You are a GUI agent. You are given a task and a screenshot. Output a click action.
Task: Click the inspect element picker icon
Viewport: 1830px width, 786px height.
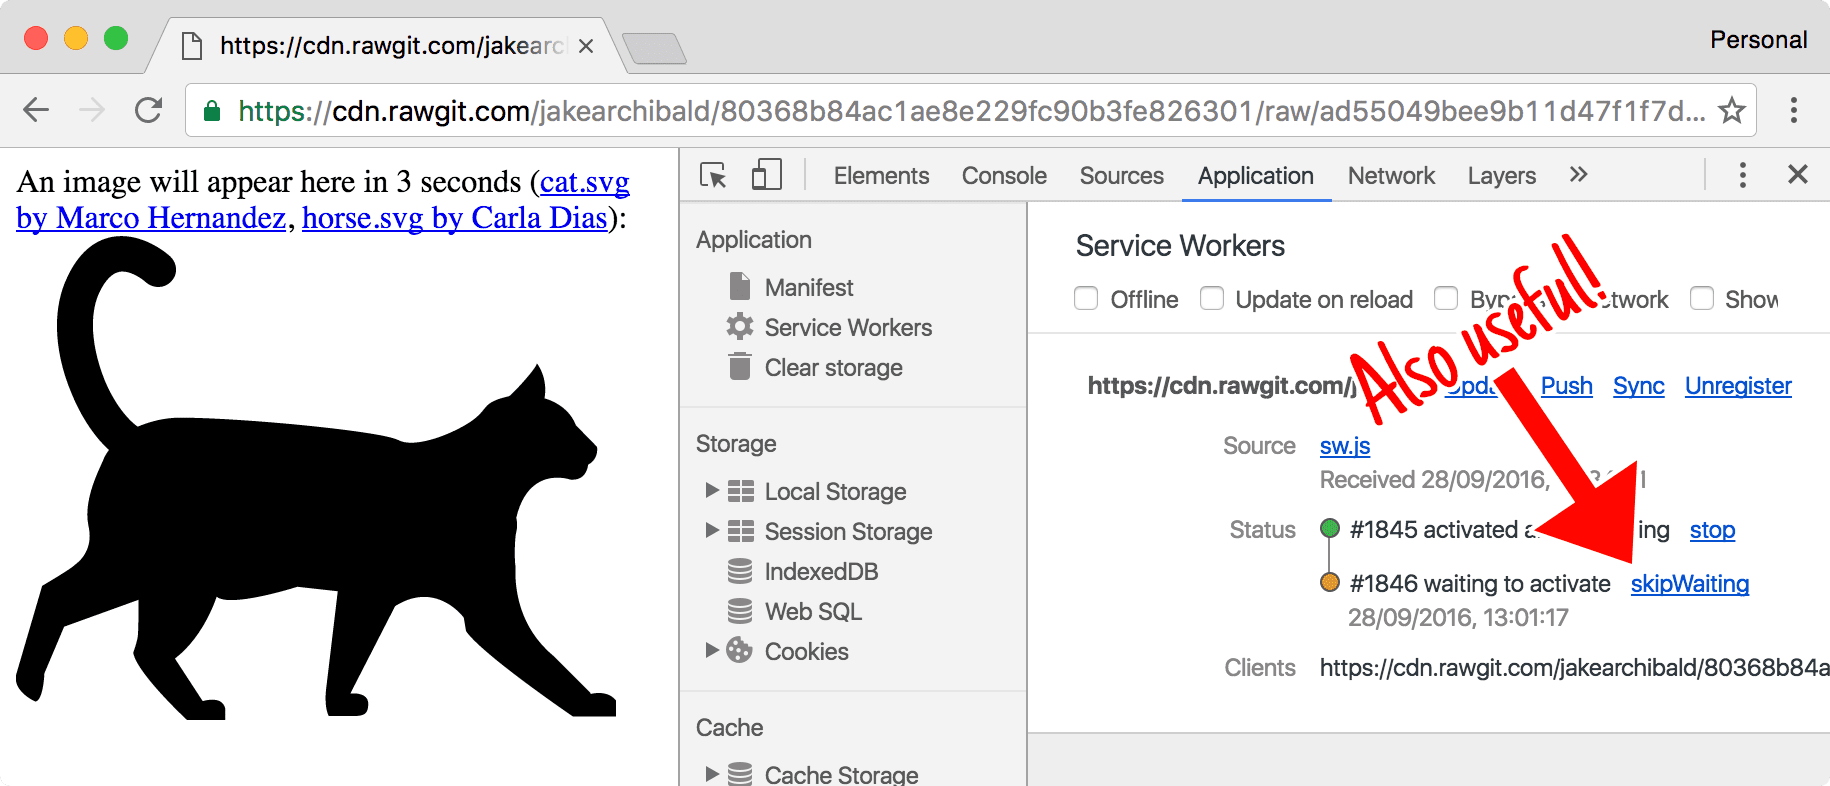coord(713,176)
